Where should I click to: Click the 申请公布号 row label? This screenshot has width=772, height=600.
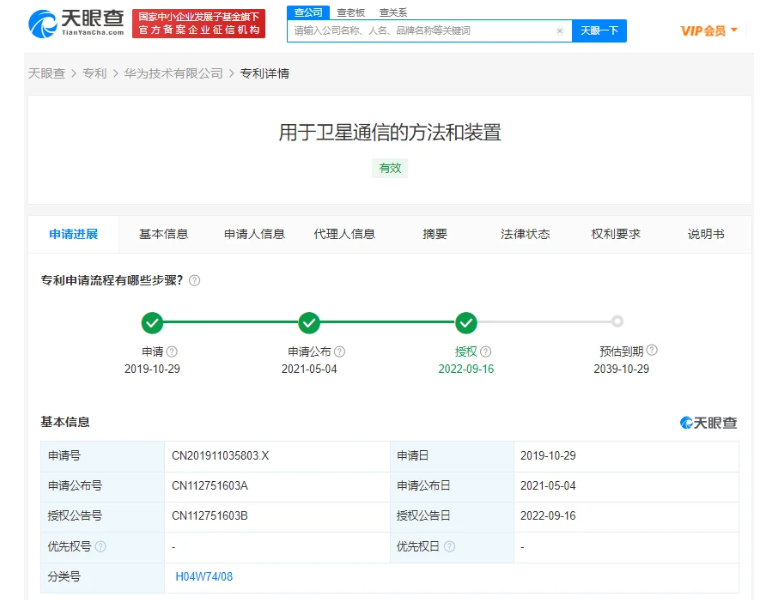[75, 486]
